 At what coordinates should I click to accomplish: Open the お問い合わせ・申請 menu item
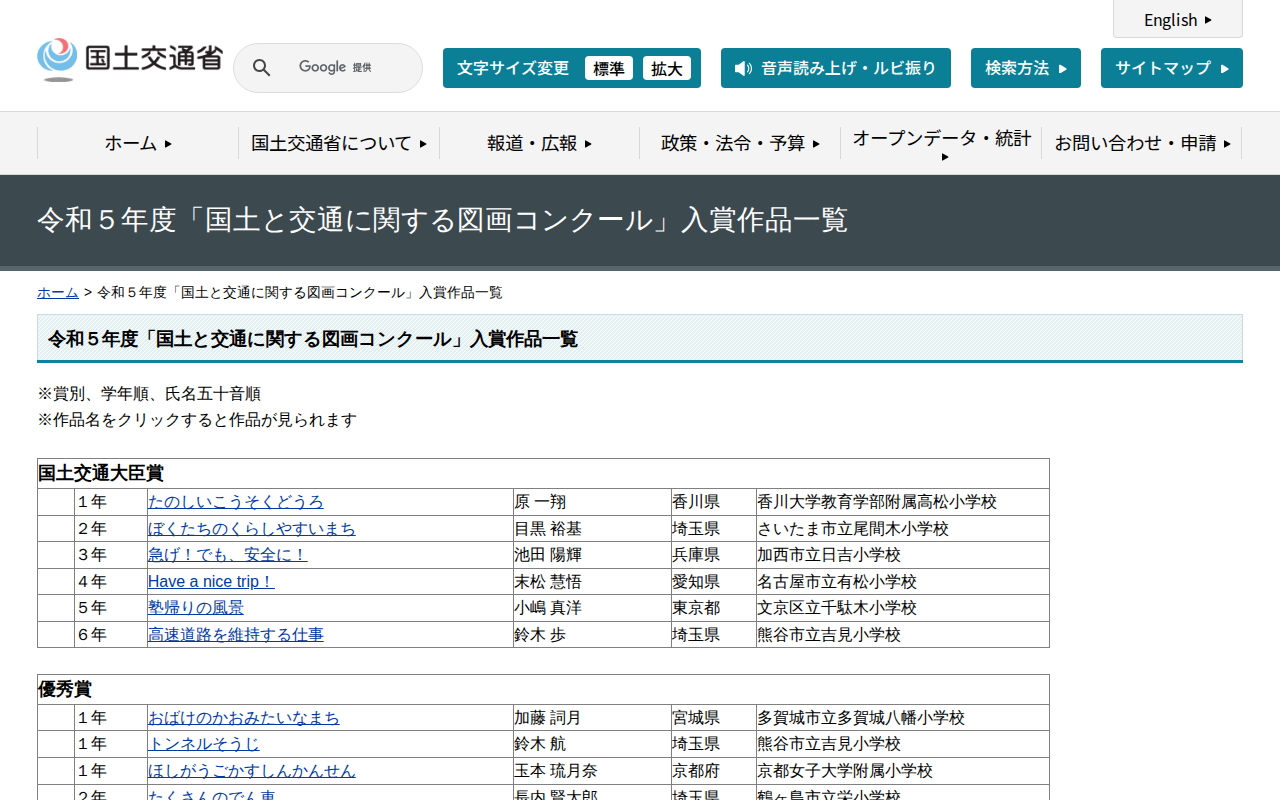pyautogui.click(x=1140, y=143)
